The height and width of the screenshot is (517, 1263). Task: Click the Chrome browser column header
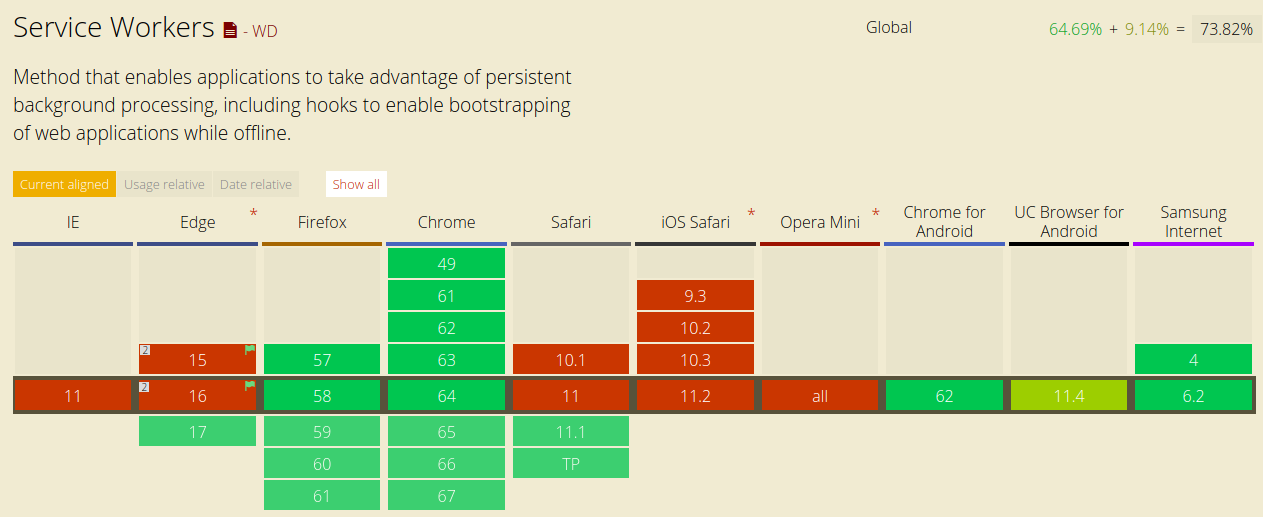coord(446,222)
